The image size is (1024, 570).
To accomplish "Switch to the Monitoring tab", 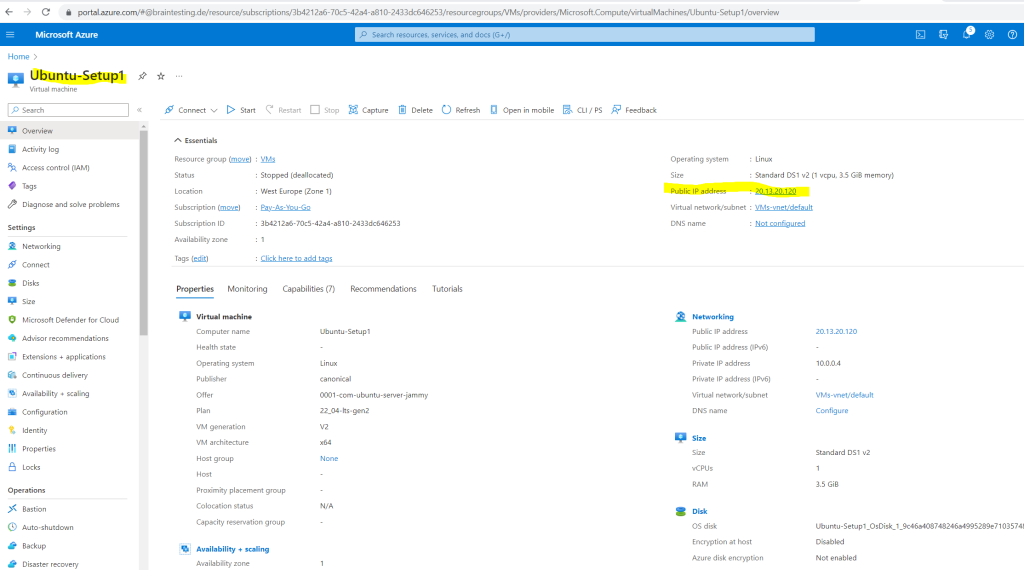I will coord(247,289).
